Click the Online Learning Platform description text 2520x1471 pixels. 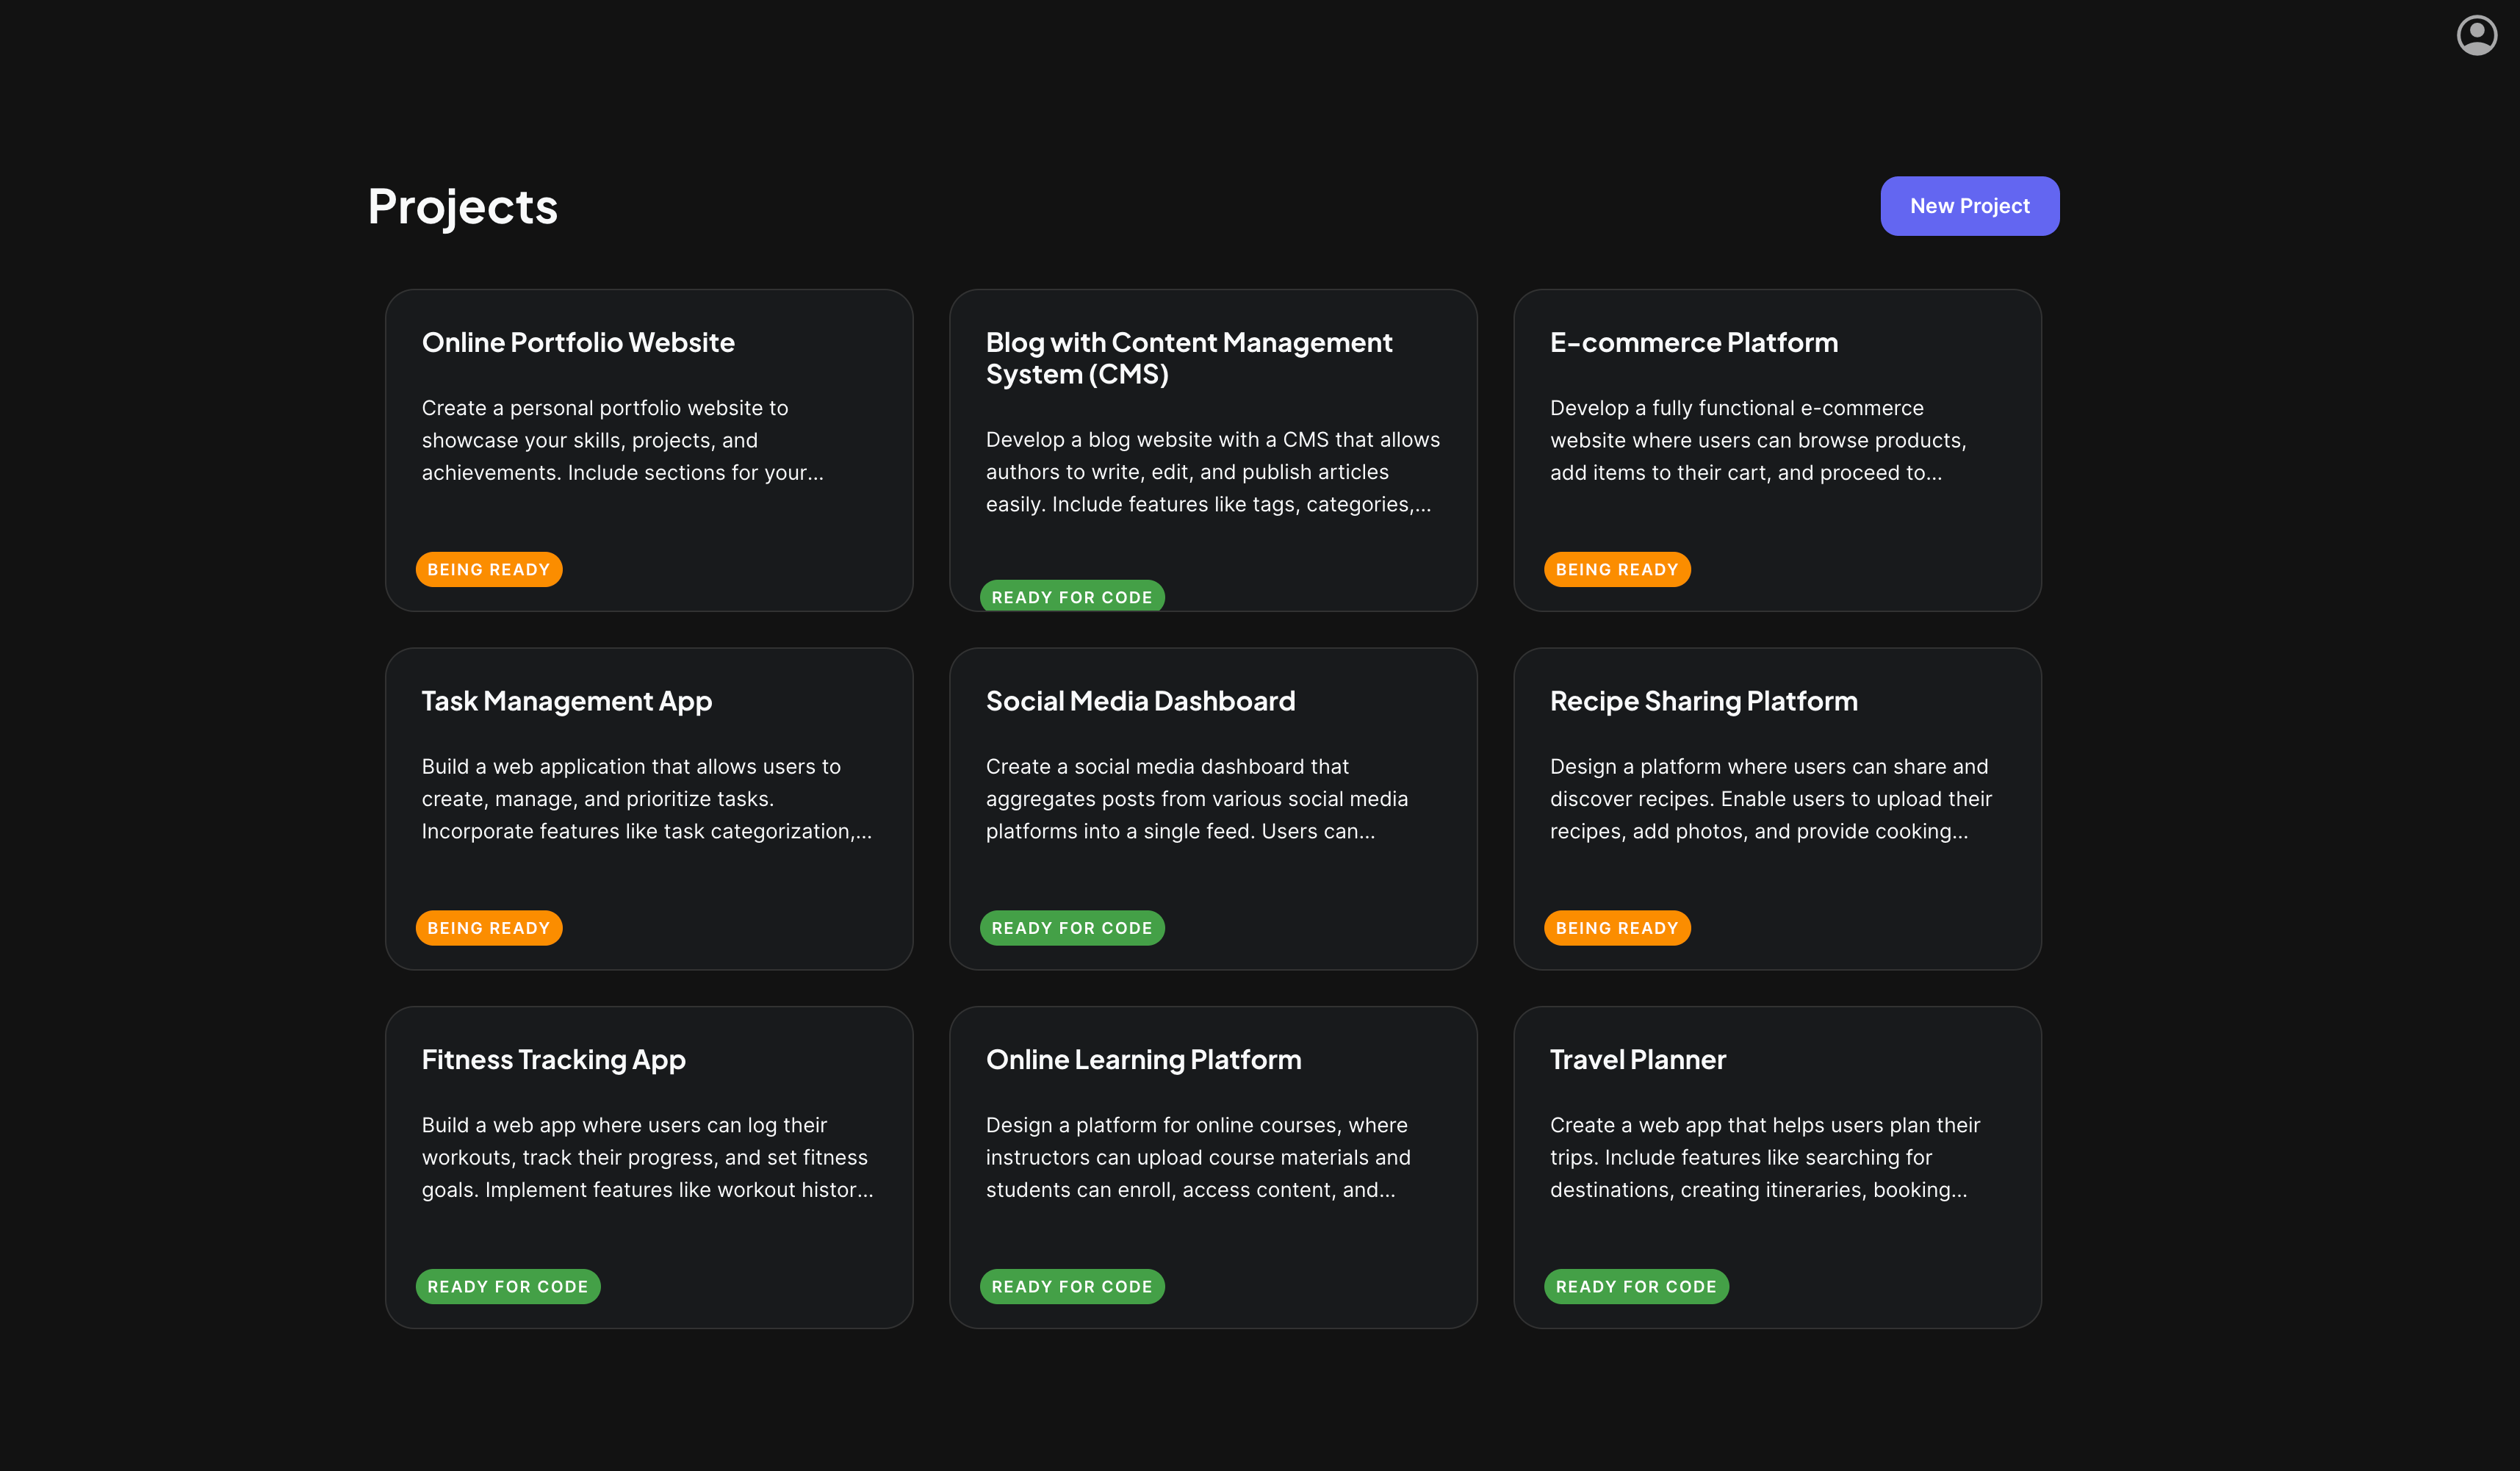[1197, 1158]
